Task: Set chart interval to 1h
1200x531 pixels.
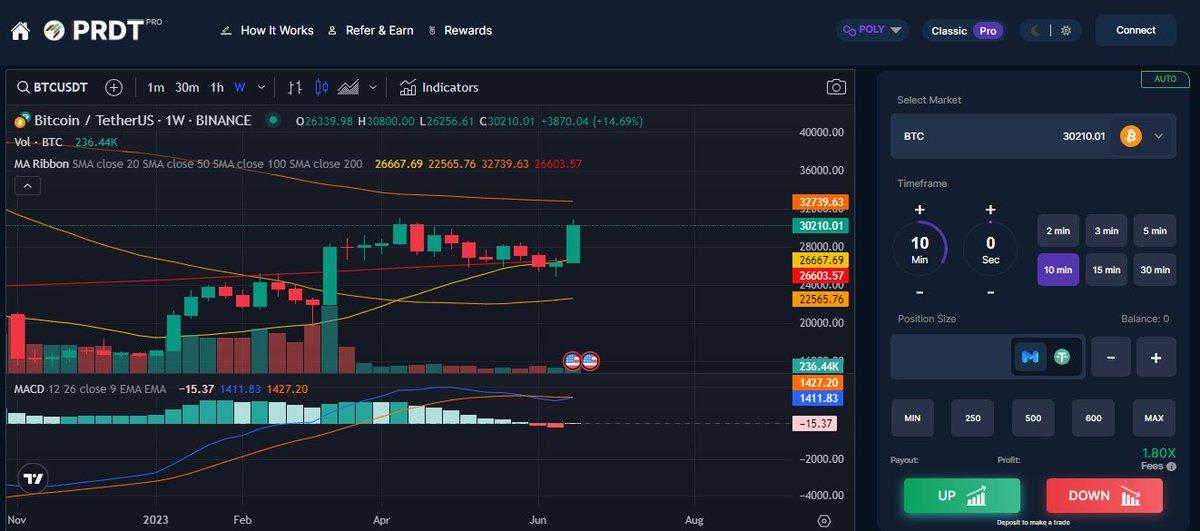Action: [x=216, y=87]
